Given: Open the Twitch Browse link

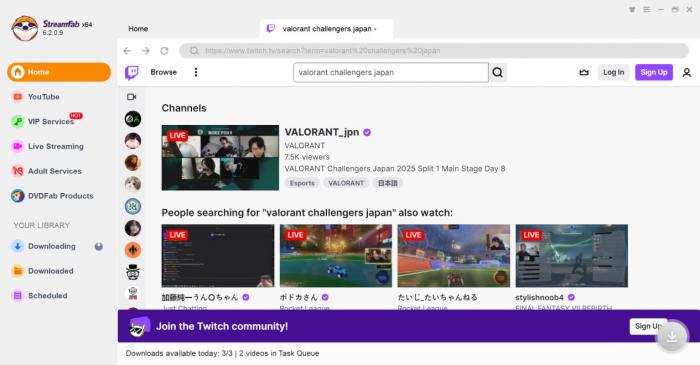Looking at the screenshot, I should [x=163, y=72].
